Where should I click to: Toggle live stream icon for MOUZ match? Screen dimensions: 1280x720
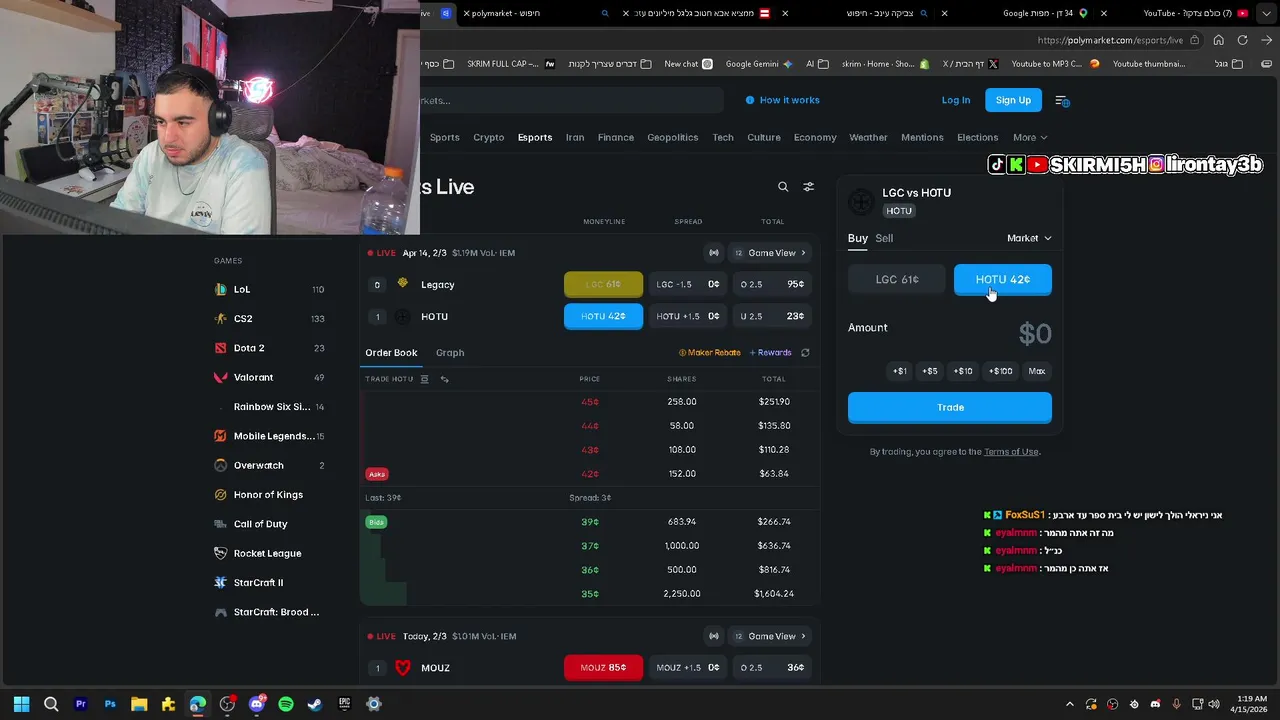[714, 636]
